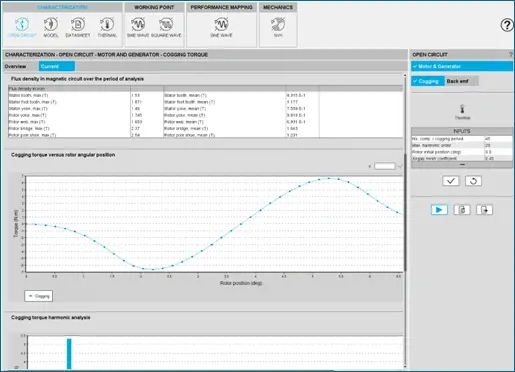515x372 pixels.
Task: Click the help question mark icon
Action: [507, 25]
